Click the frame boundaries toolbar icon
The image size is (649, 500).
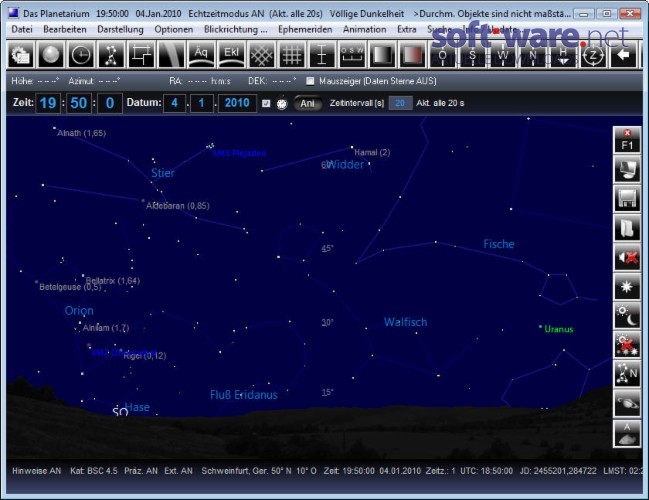click(x=142, y=55)
